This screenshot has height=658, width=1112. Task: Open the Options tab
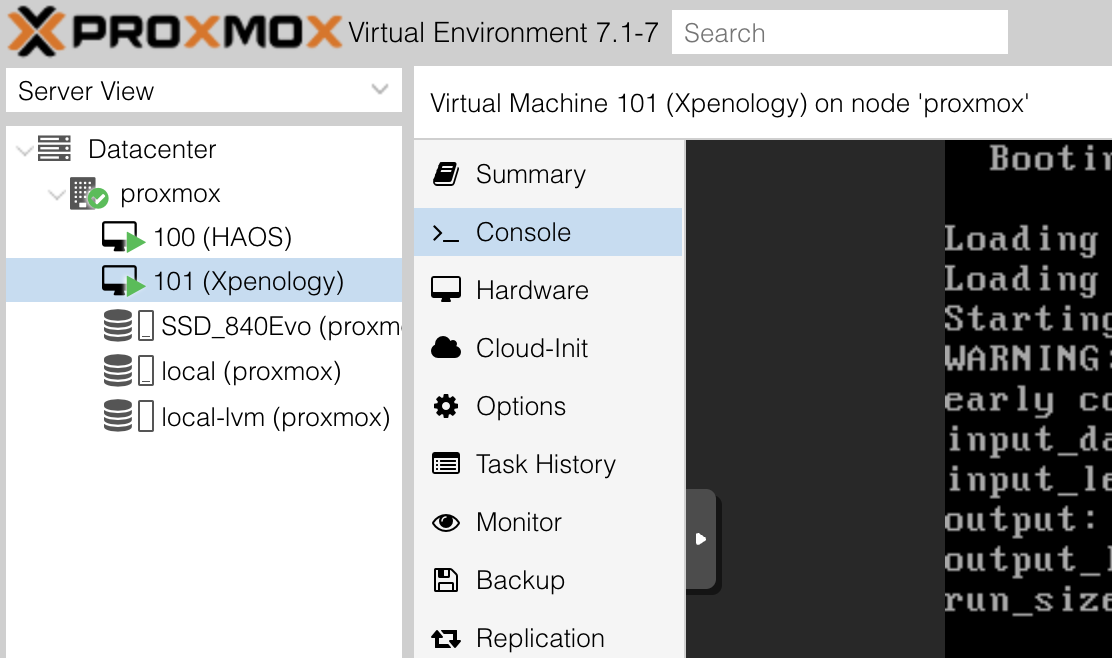(547, 406)
